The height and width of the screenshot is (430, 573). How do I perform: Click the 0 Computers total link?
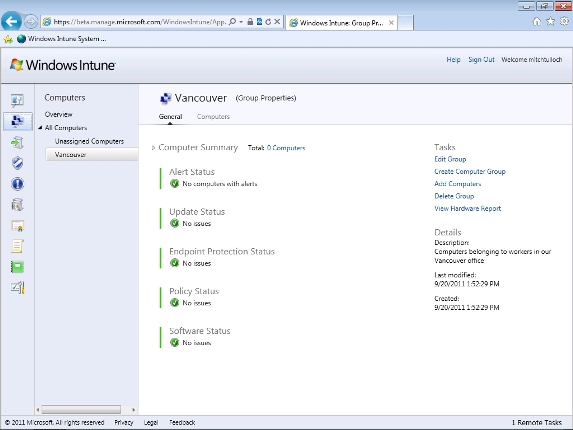[x=286, y=148]
